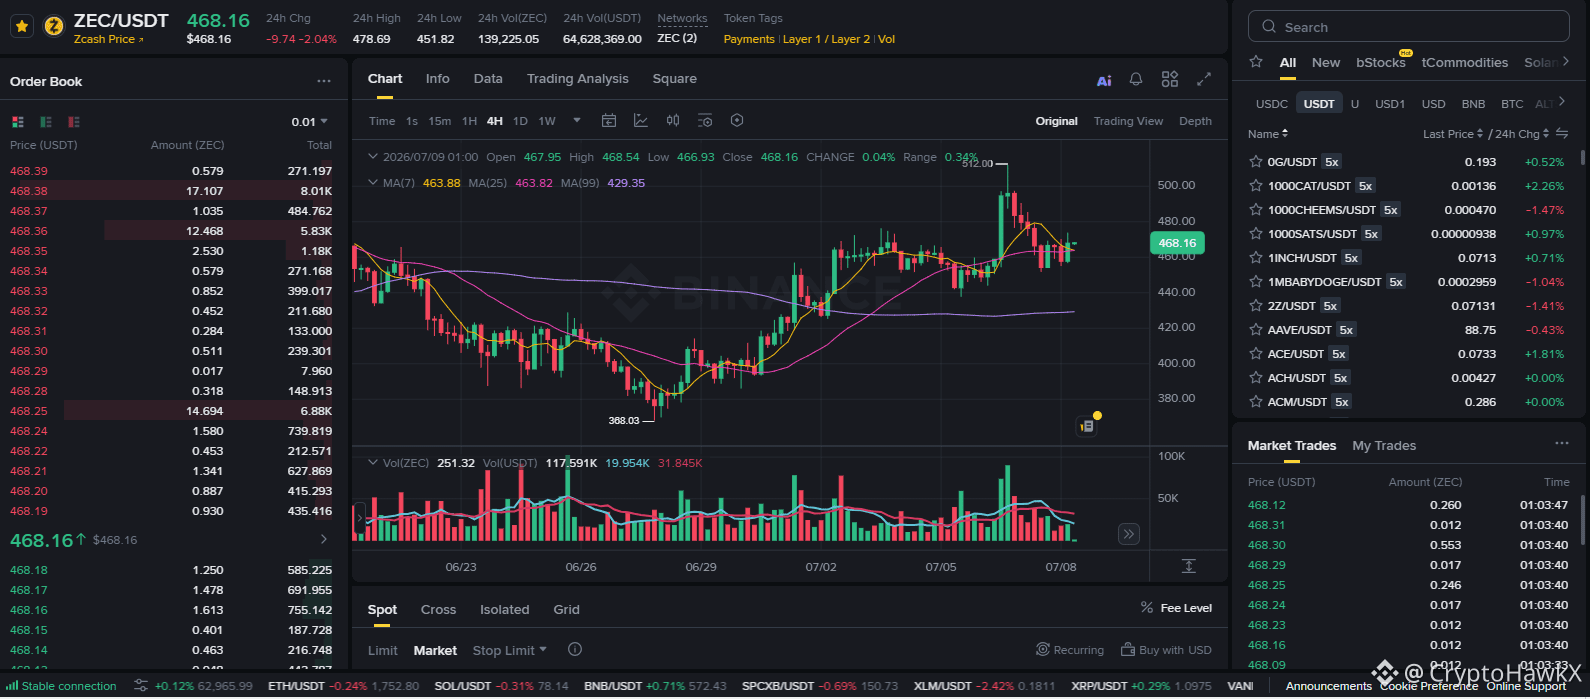Click Buy with USD
The height and width of the screenshot is (699, 1590).
1166,650
